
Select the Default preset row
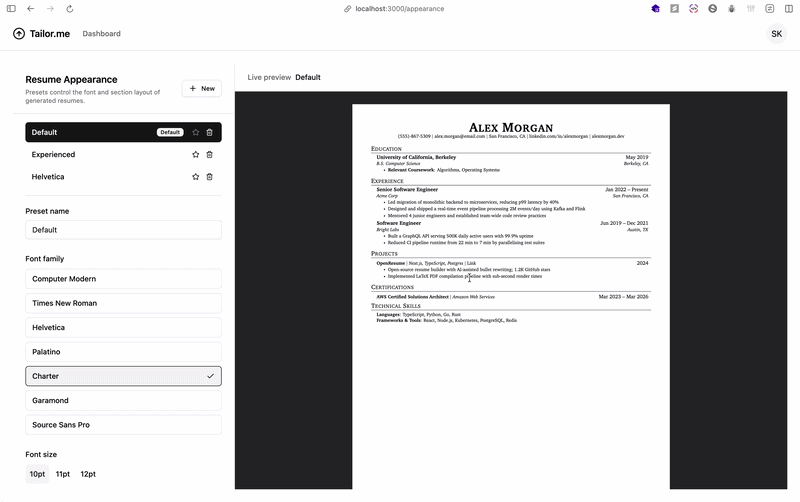point(123,132)
